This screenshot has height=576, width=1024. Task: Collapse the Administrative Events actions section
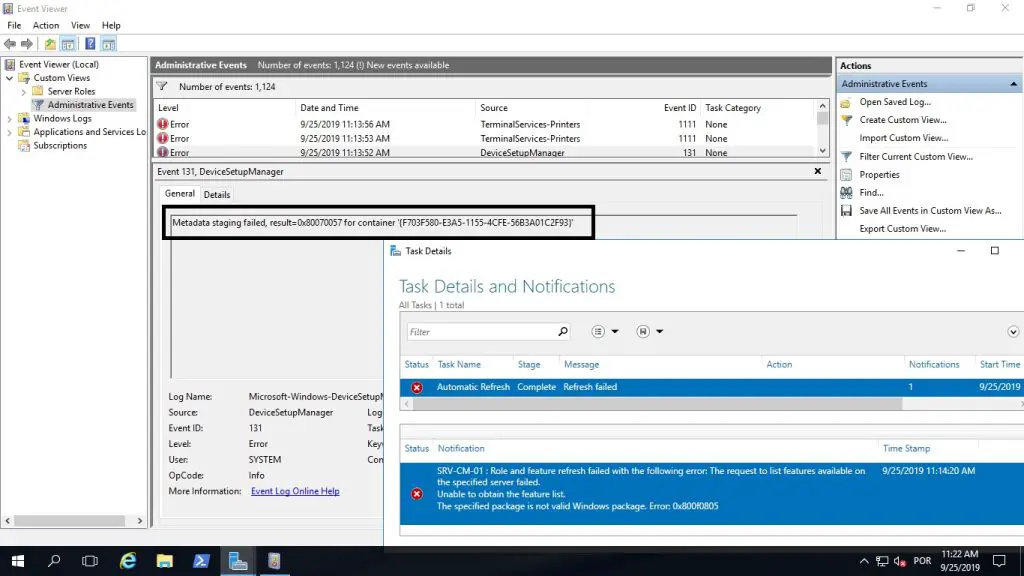1013,83
